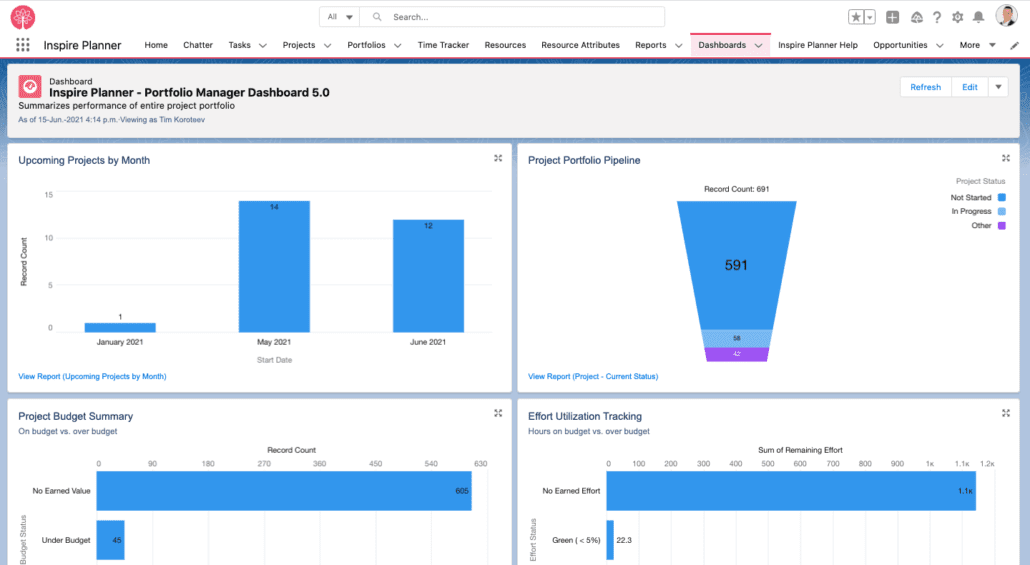This screenshot has height=565, width=1030.
Task: Expand Upcoming Projects by Month chart
Action: pos(498,158)
